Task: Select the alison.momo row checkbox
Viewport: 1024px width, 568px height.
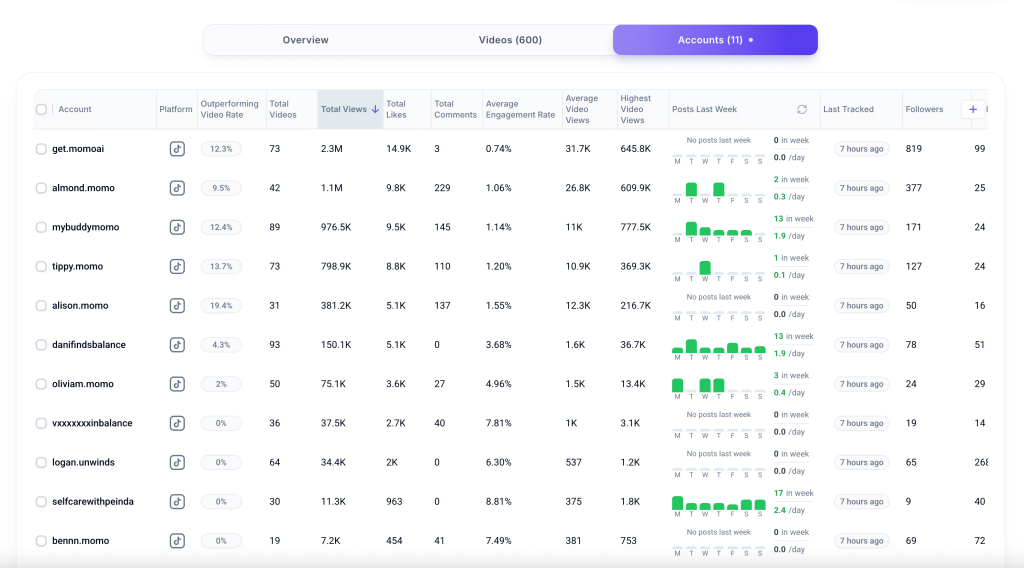Action: pyautogui.click(x=41, y=306)
